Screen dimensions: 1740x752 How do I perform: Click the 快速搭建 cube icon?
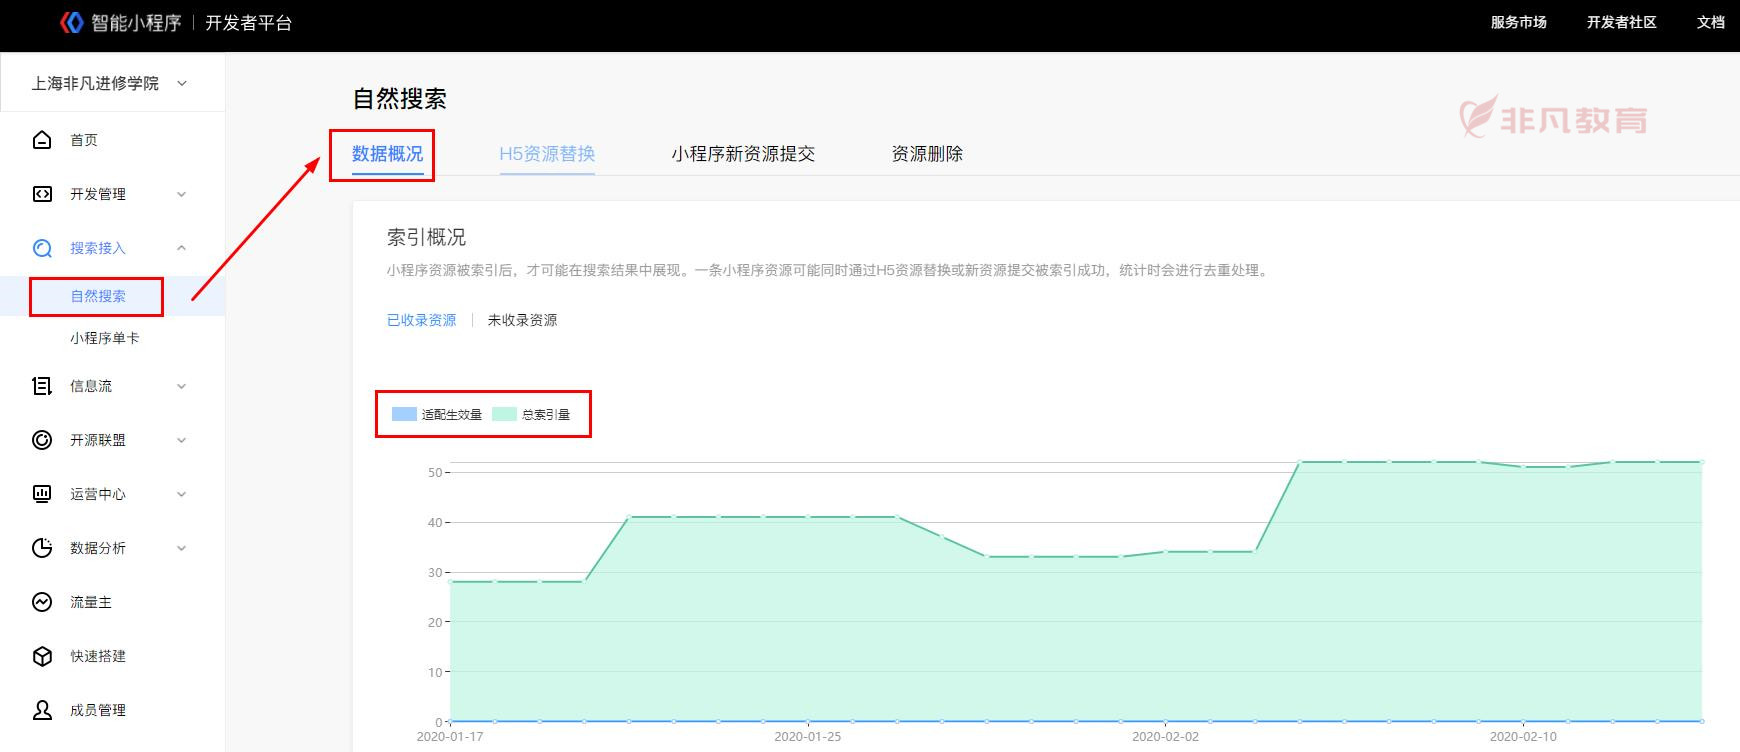click(x=42, y=656)
